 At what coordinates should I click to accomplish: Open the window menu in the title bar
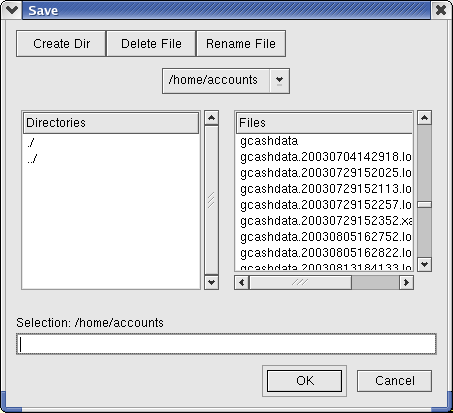tap(12, 10)
